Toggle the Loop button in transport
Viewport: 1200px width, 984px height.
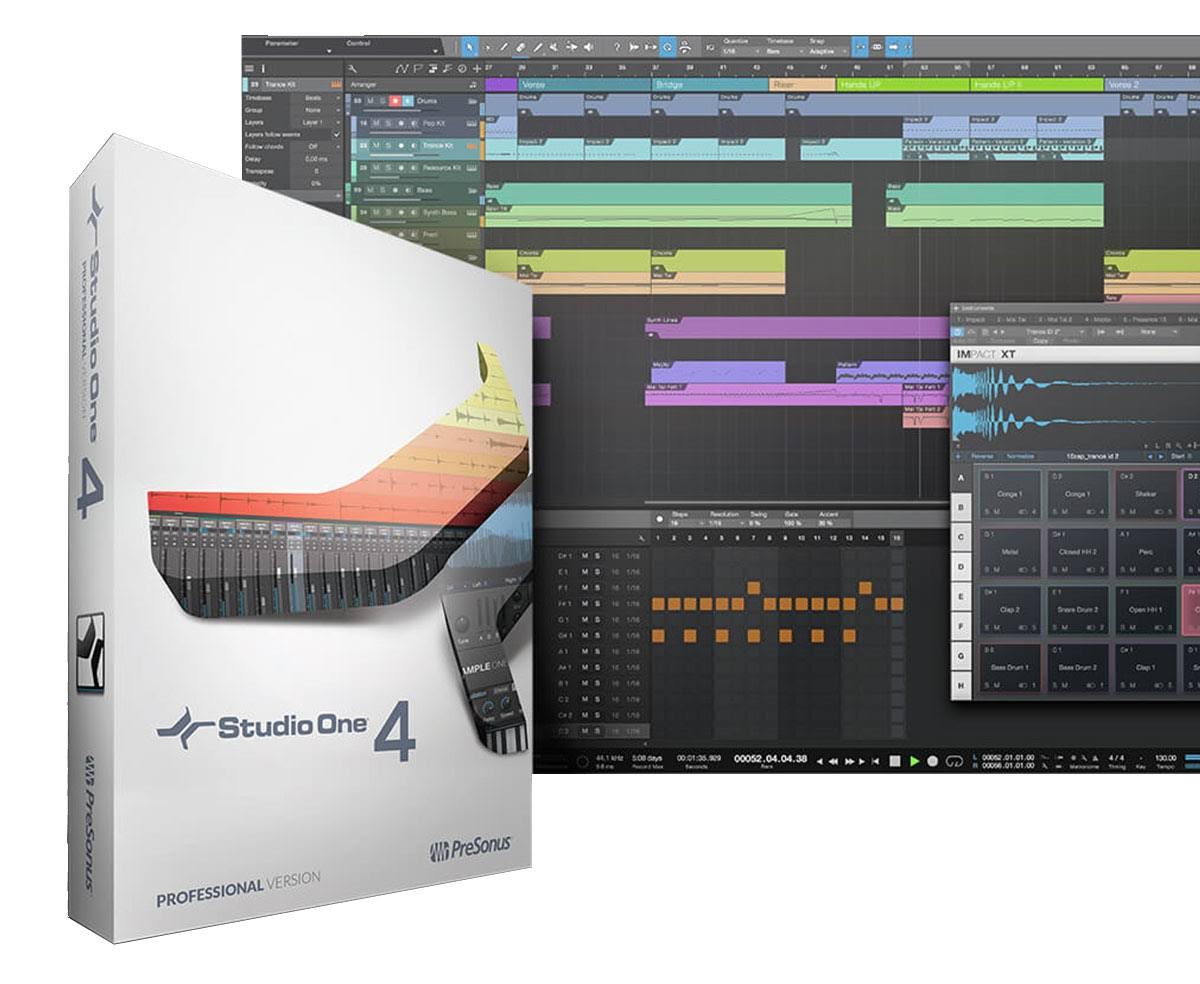[953, 761]
